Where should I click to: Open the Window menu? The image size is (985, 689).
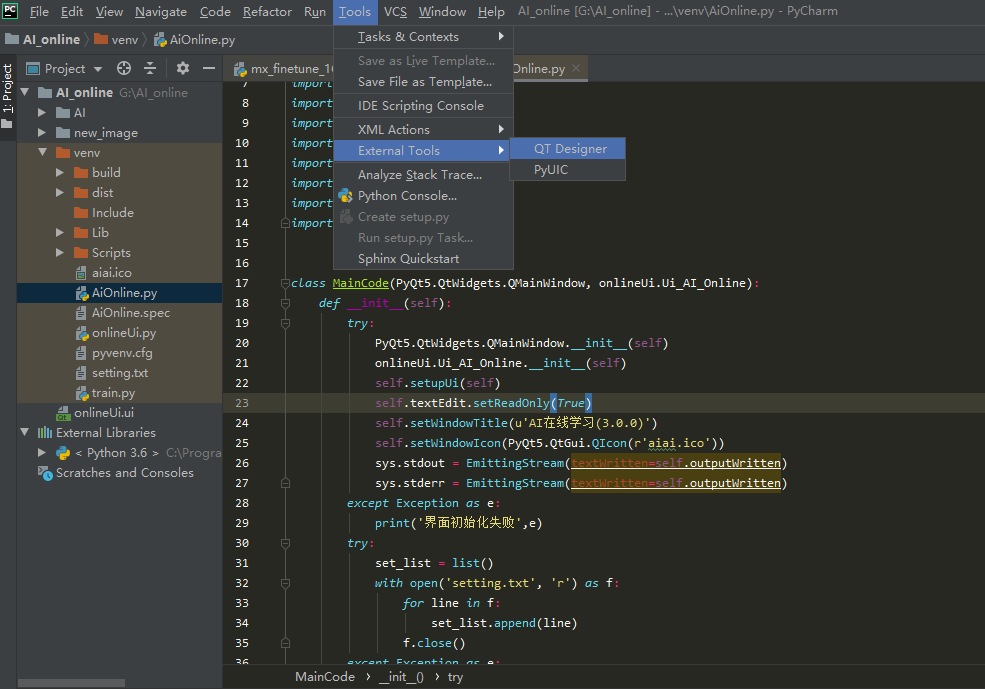(442, 11)
